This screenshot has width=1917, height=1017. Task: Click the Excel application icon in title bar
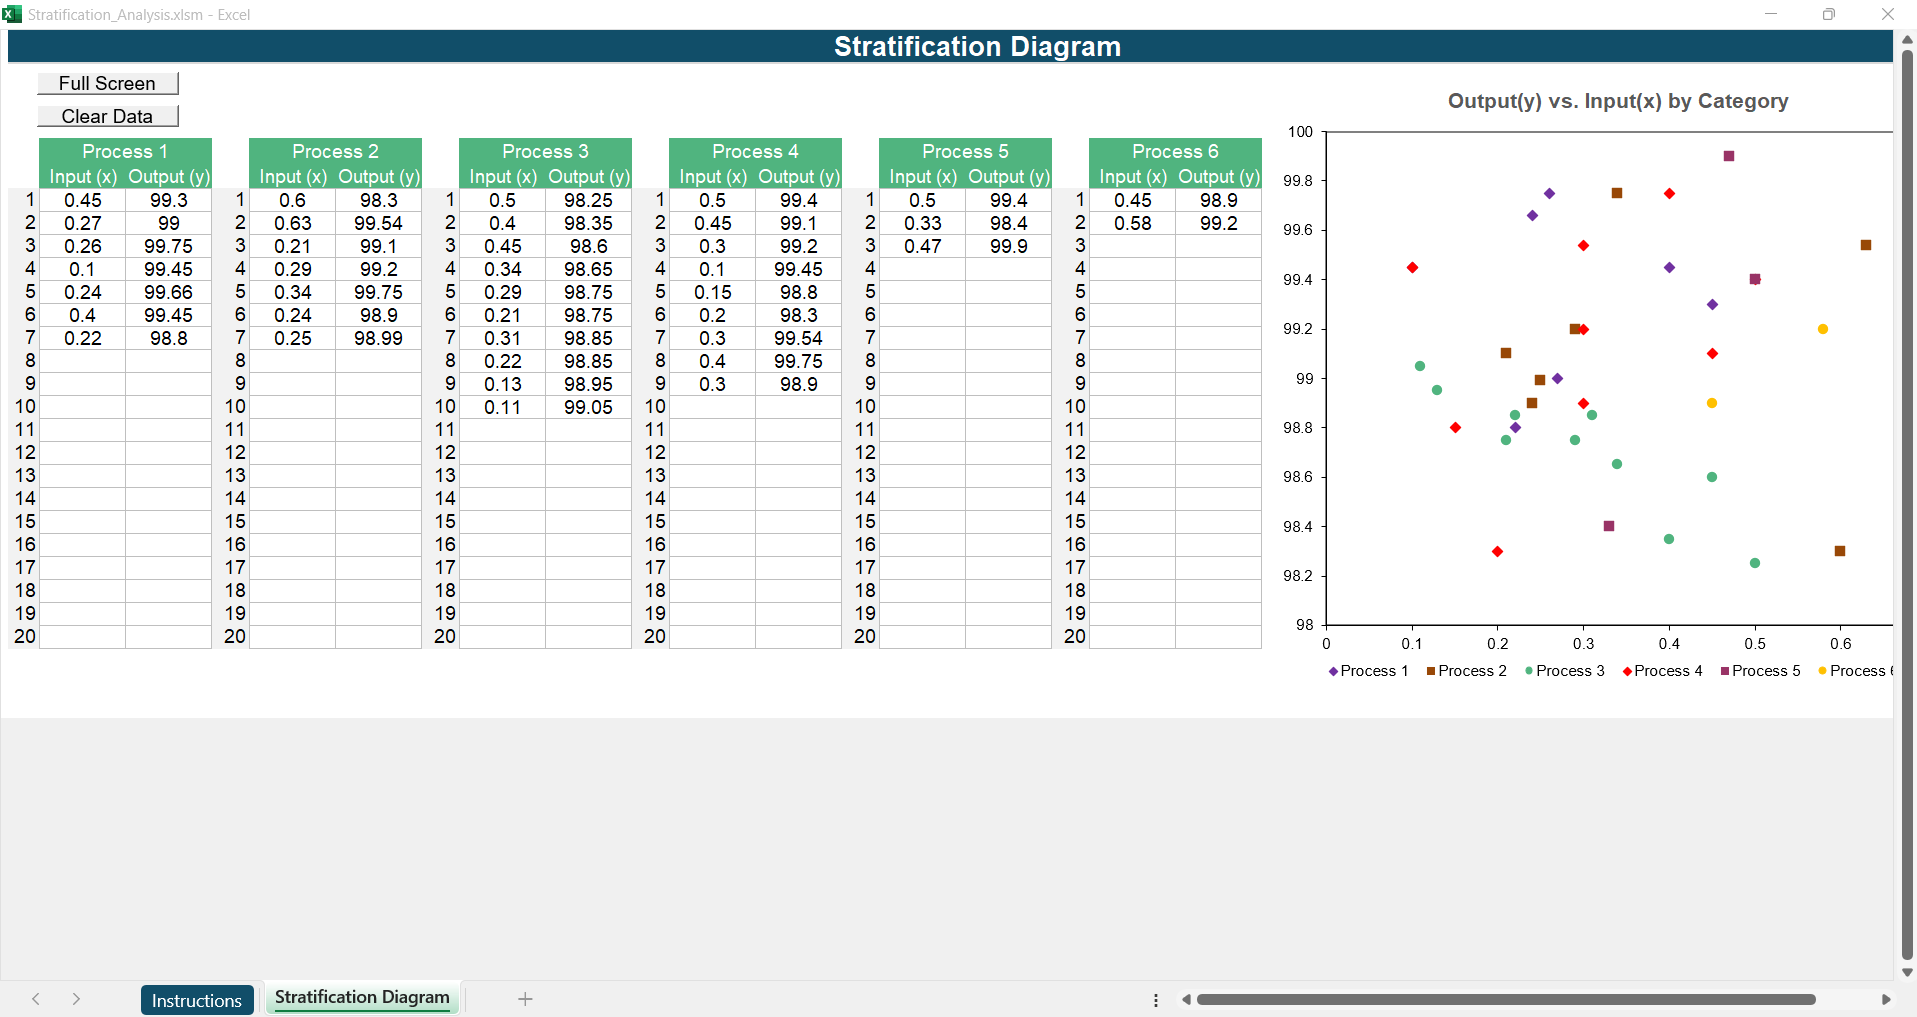12,14
